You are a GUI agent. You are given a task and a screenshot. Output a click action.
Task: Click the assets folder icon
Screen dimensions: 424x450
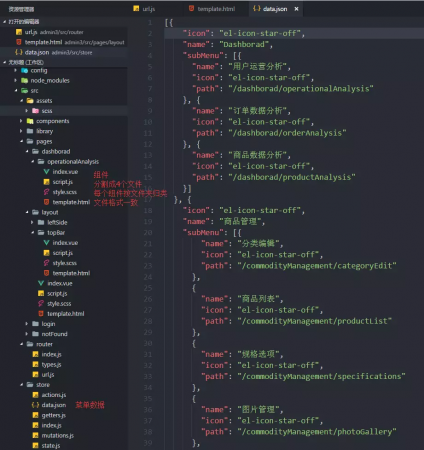click(30, 101)
